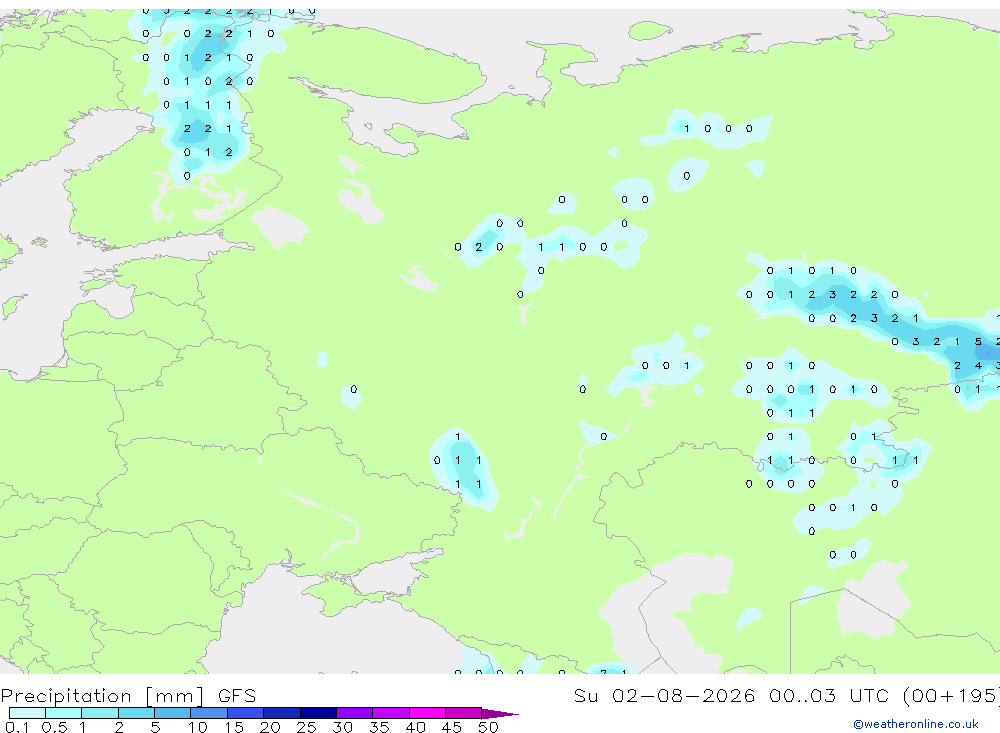Select the '40' legend scale label

(415, 727)
